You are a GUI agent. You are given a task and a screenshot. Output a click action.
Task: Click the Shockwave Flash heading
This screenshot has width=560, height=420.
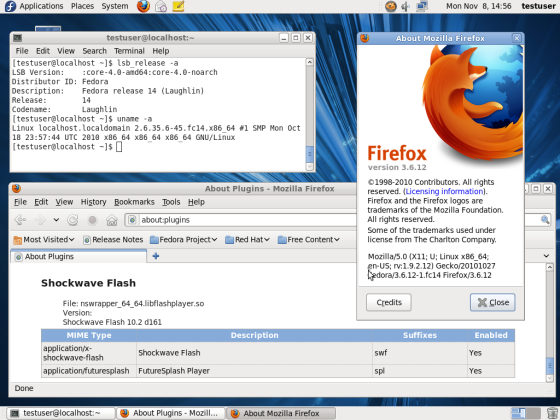tap(88, 283)
